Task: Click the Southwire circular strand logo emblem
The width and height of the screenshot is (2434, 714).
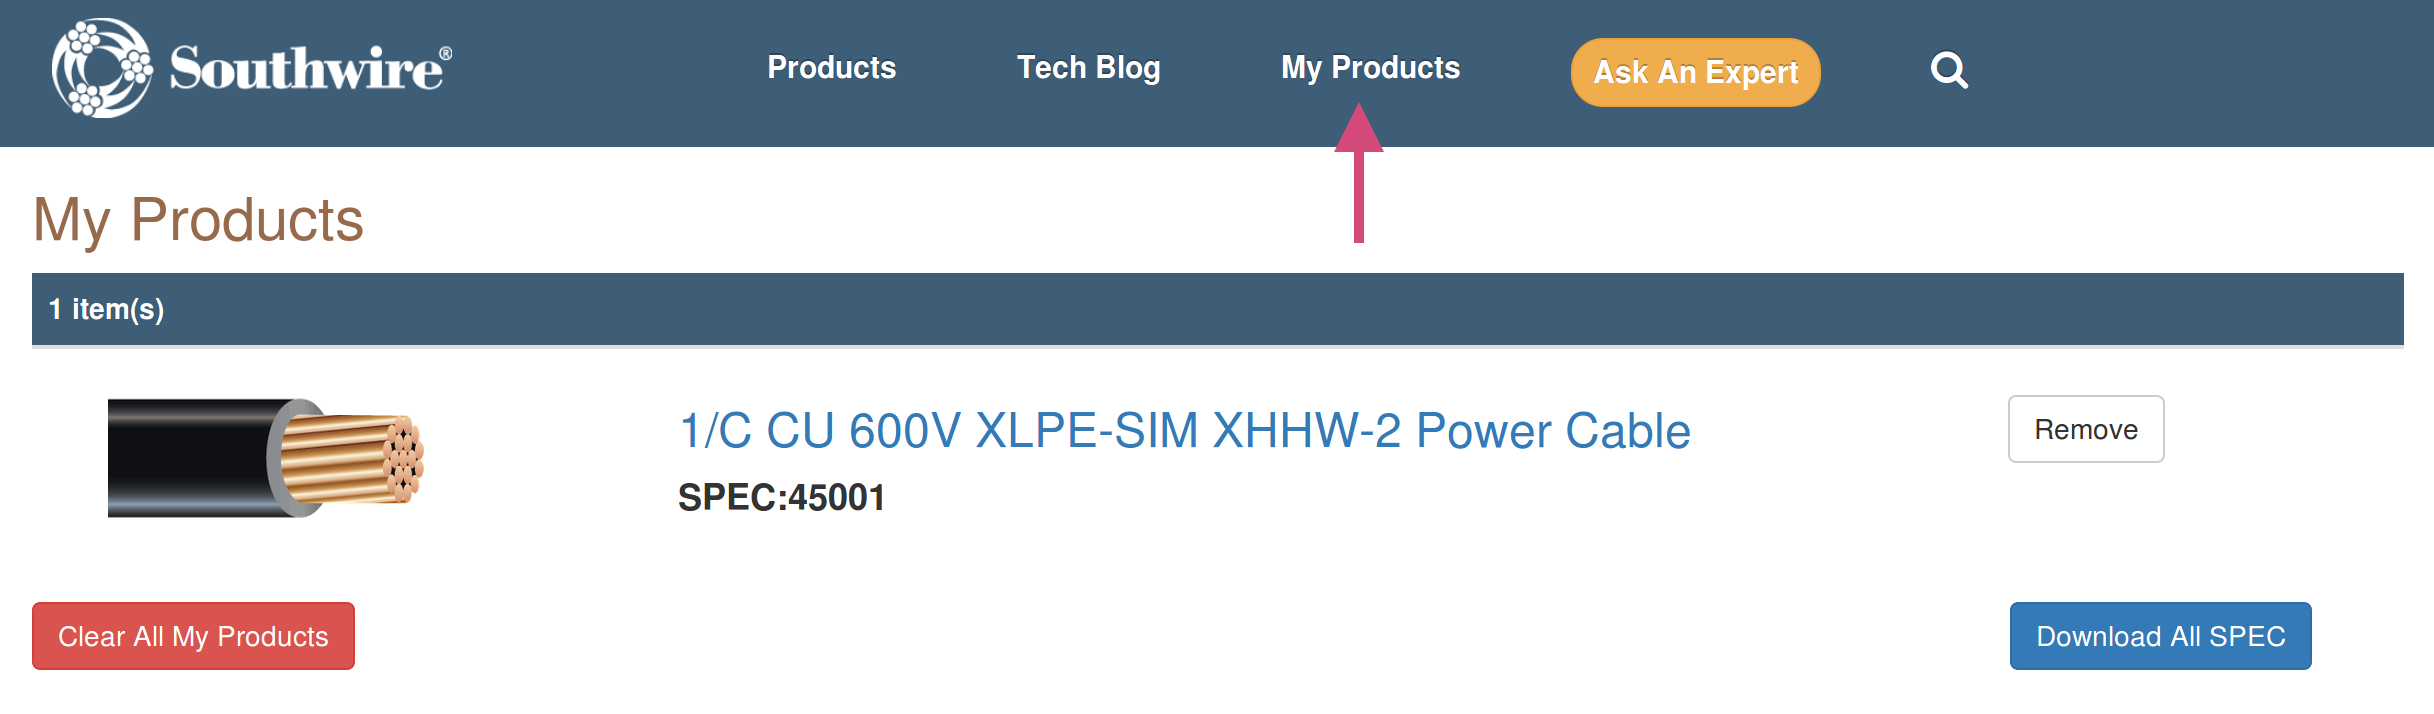Action: (102, 68)
